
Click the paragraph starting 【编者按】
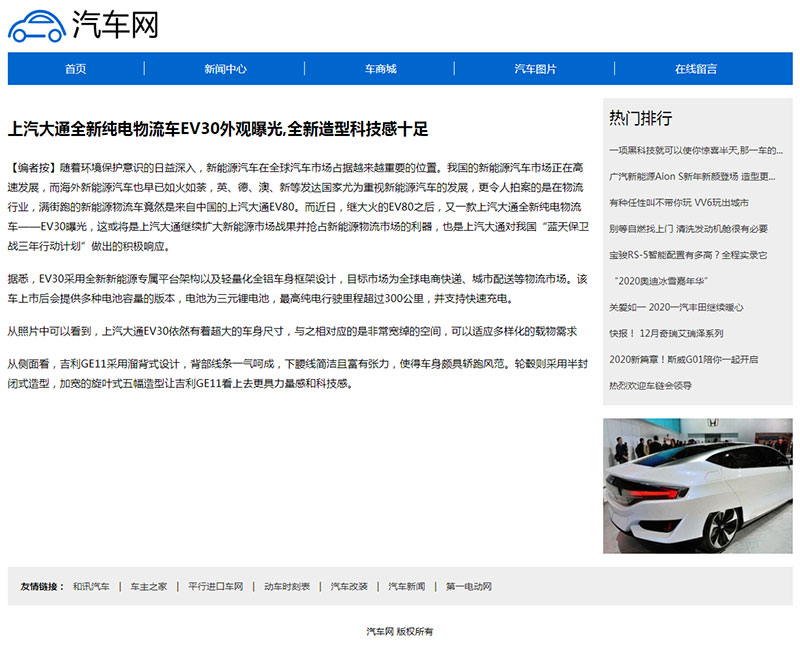[298, 207]
